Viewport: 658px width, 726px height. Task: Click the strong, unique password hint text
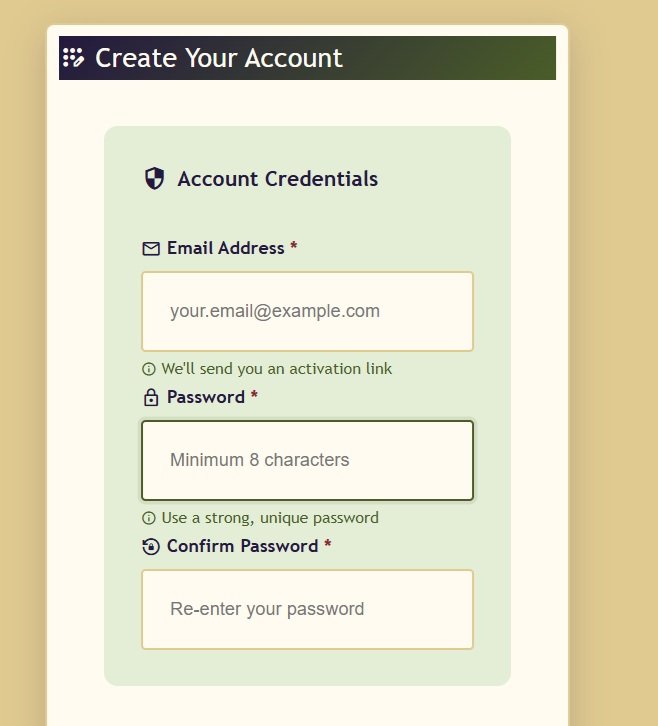(270, 518)
